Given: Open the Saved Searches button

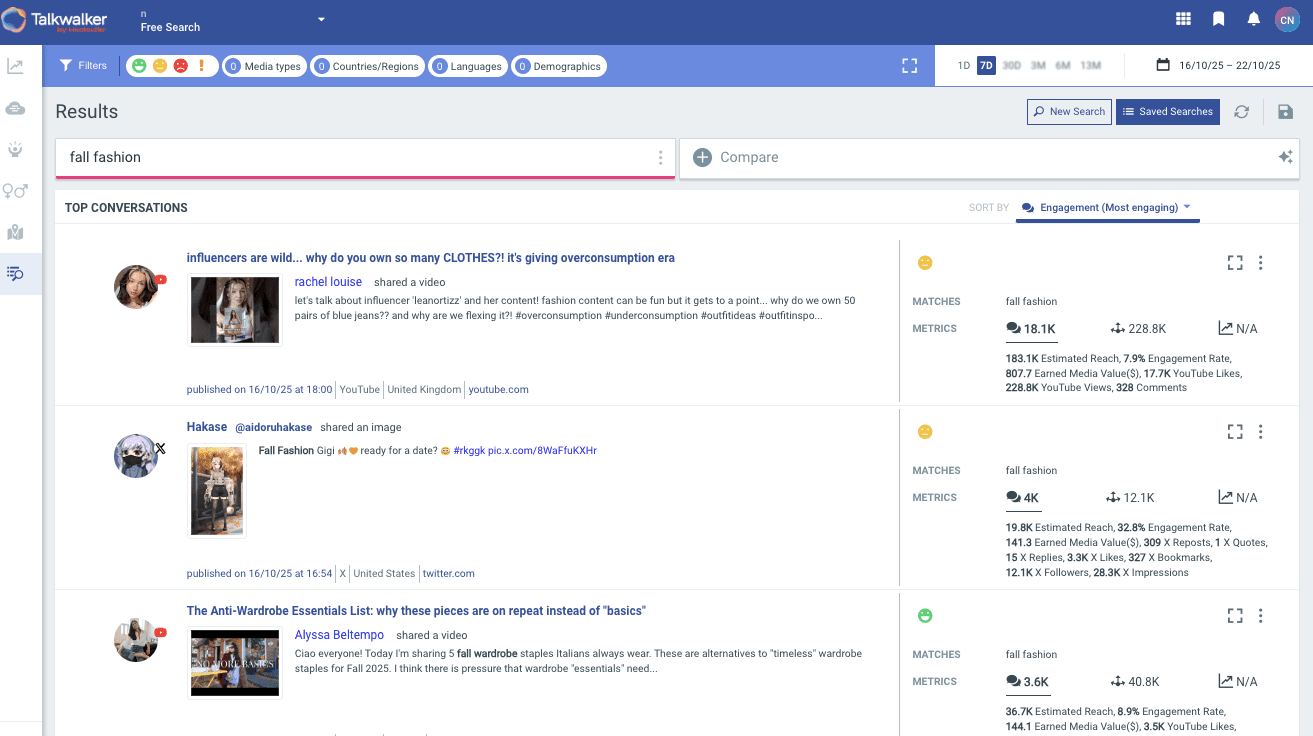Looking at the screenshot, I should [x=1167, y=112].
